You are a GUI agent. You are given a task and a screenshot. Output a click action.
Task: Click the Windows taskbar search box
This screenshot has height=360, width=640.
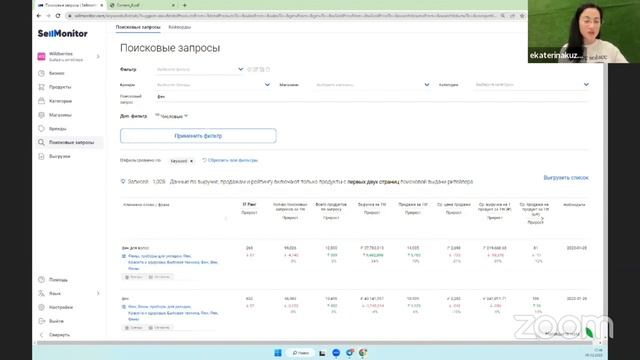point(300,353)
